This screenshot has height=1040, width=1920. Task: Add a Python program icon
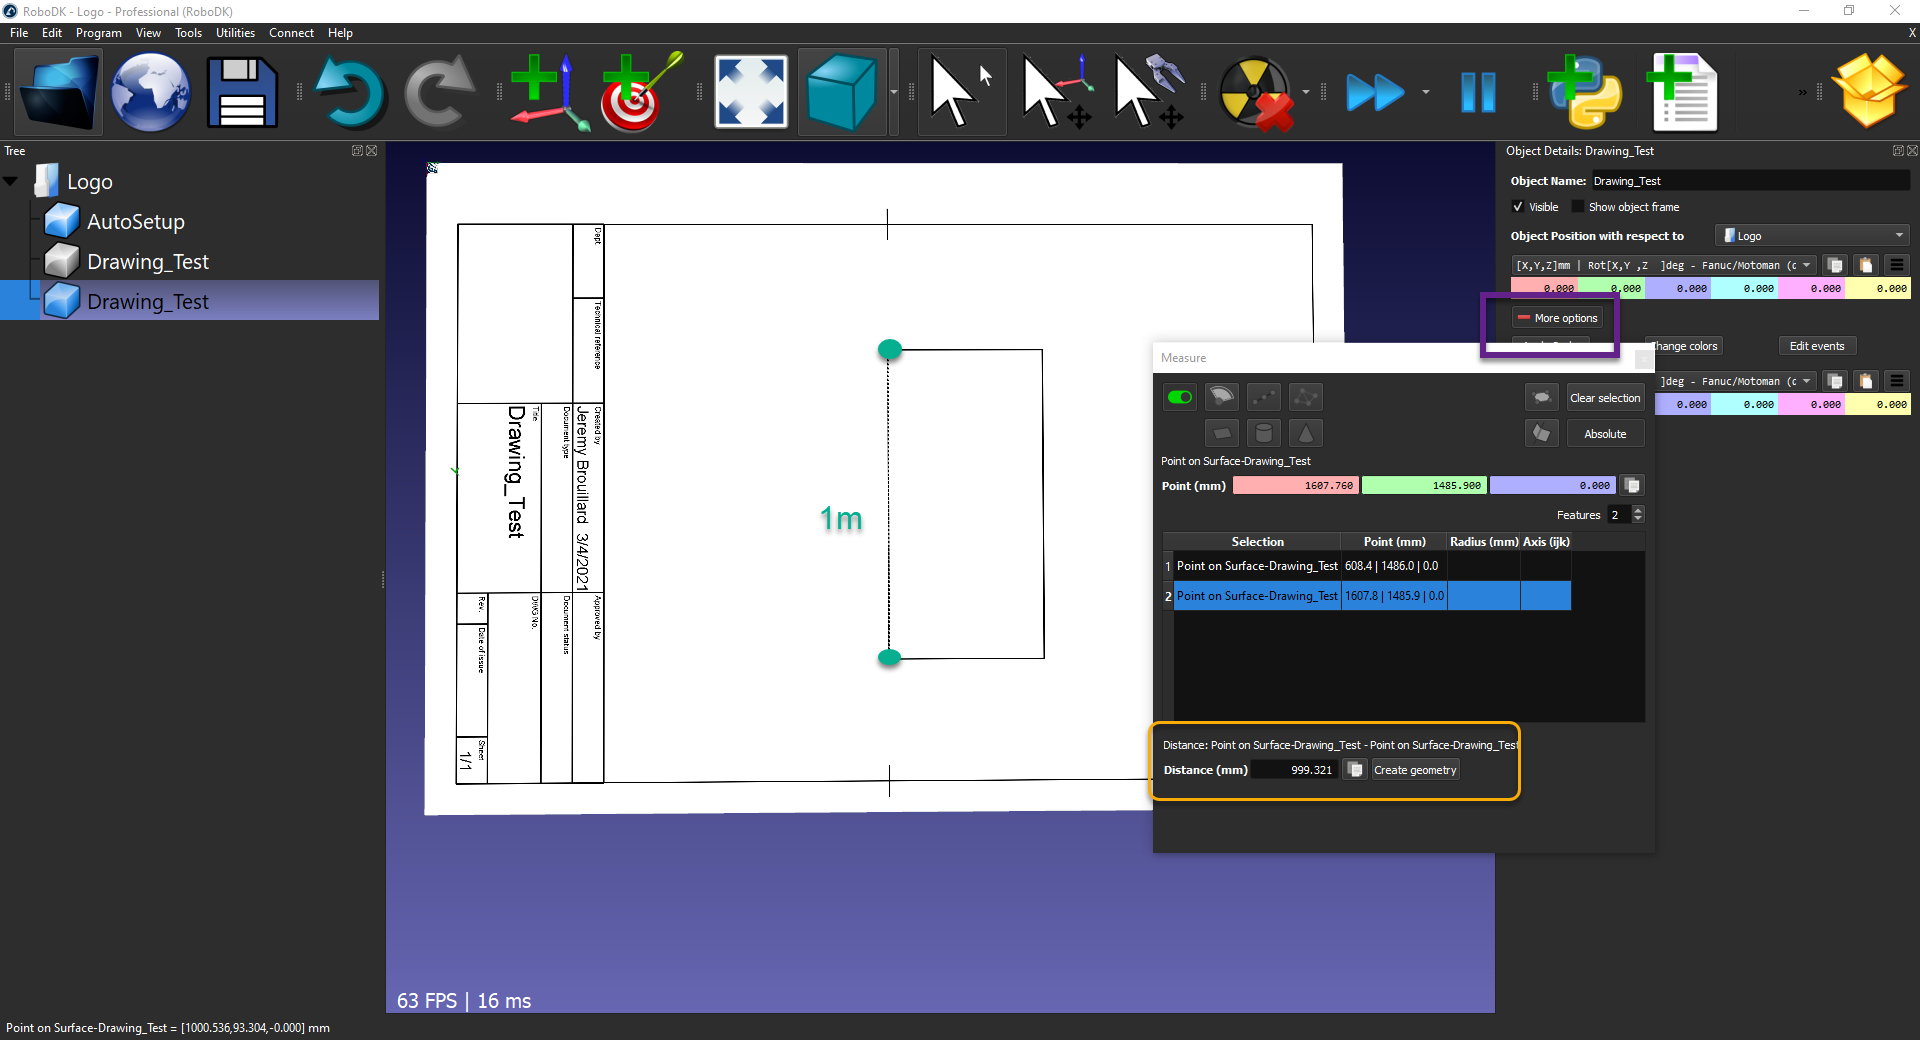point(1585,92)
